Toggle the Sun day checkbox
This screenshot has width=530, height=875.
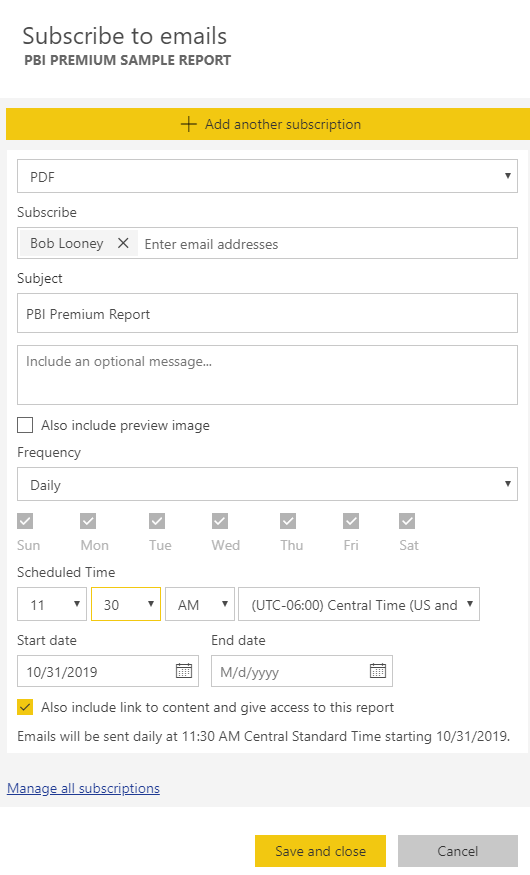pyautogui.click(x=25, y=521)
